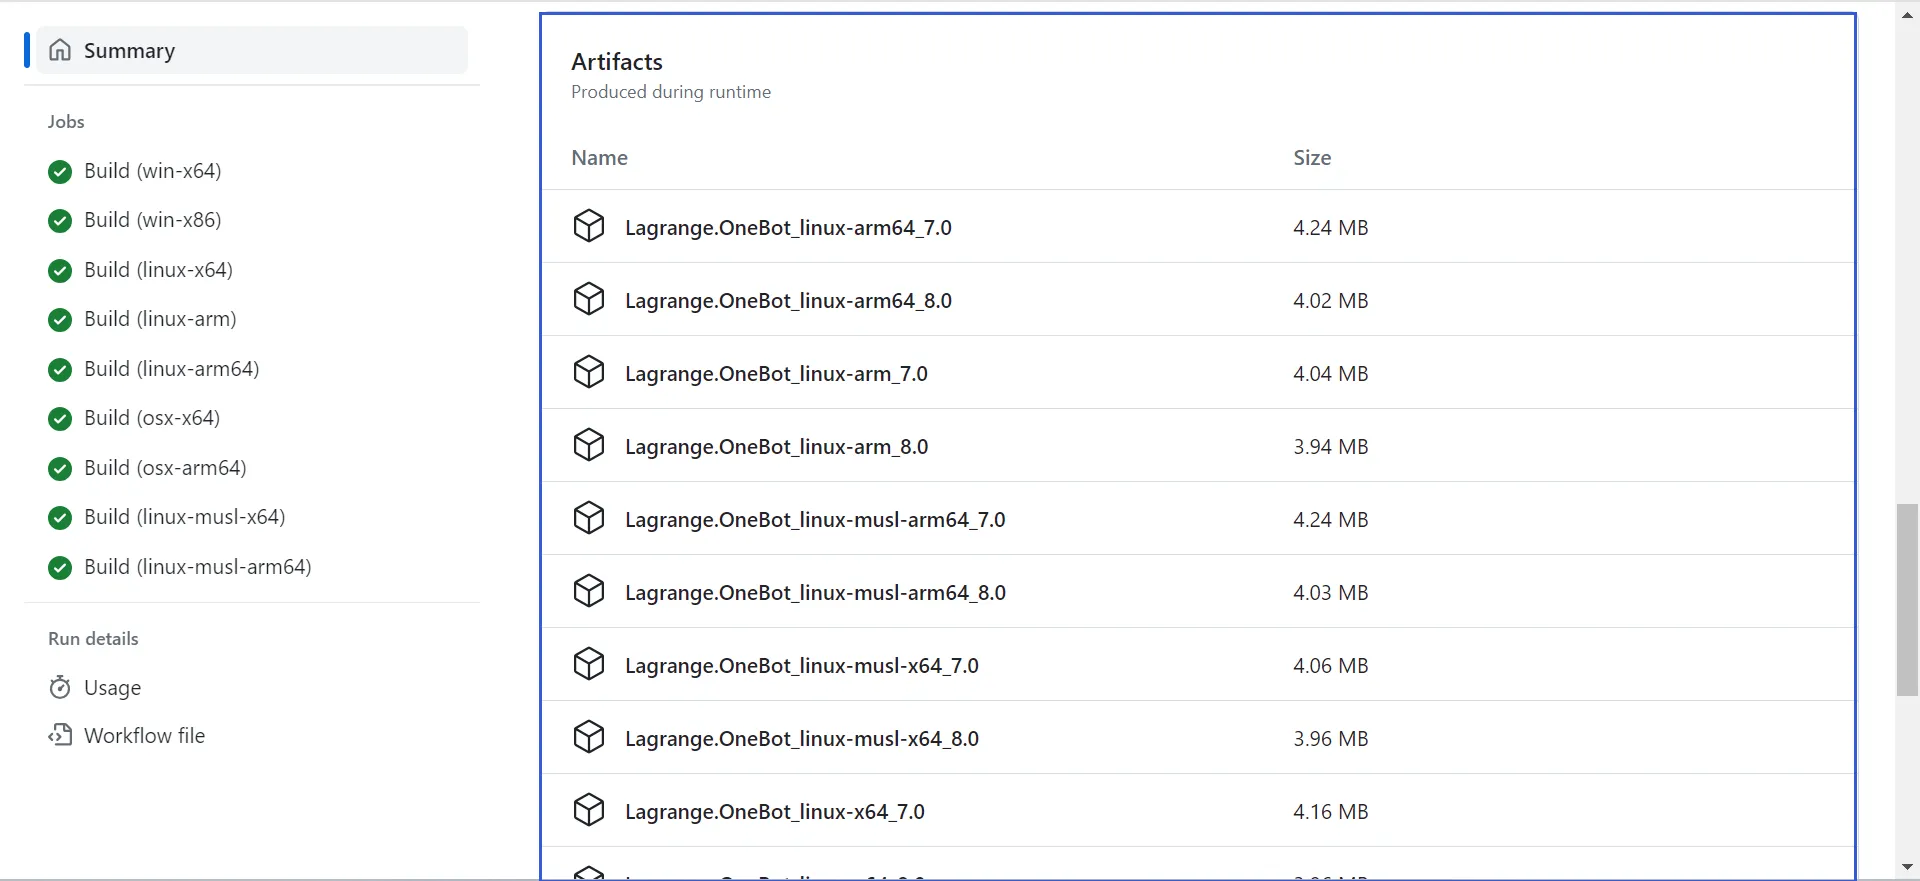Click the 'Produced during runtime' subtitle

coord(671,92)
